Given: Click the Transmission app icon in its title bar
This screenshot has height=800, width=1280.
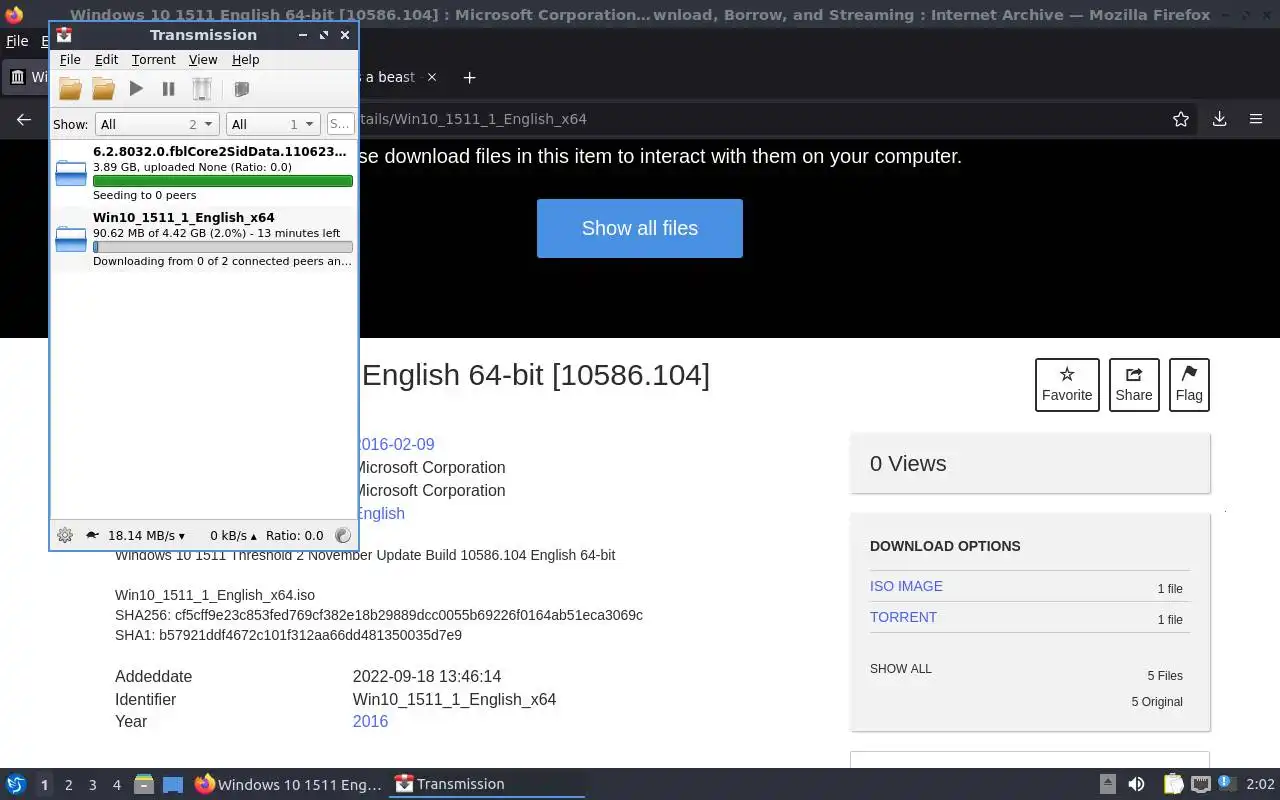Looking at the screenshot, I should (64, 34).
